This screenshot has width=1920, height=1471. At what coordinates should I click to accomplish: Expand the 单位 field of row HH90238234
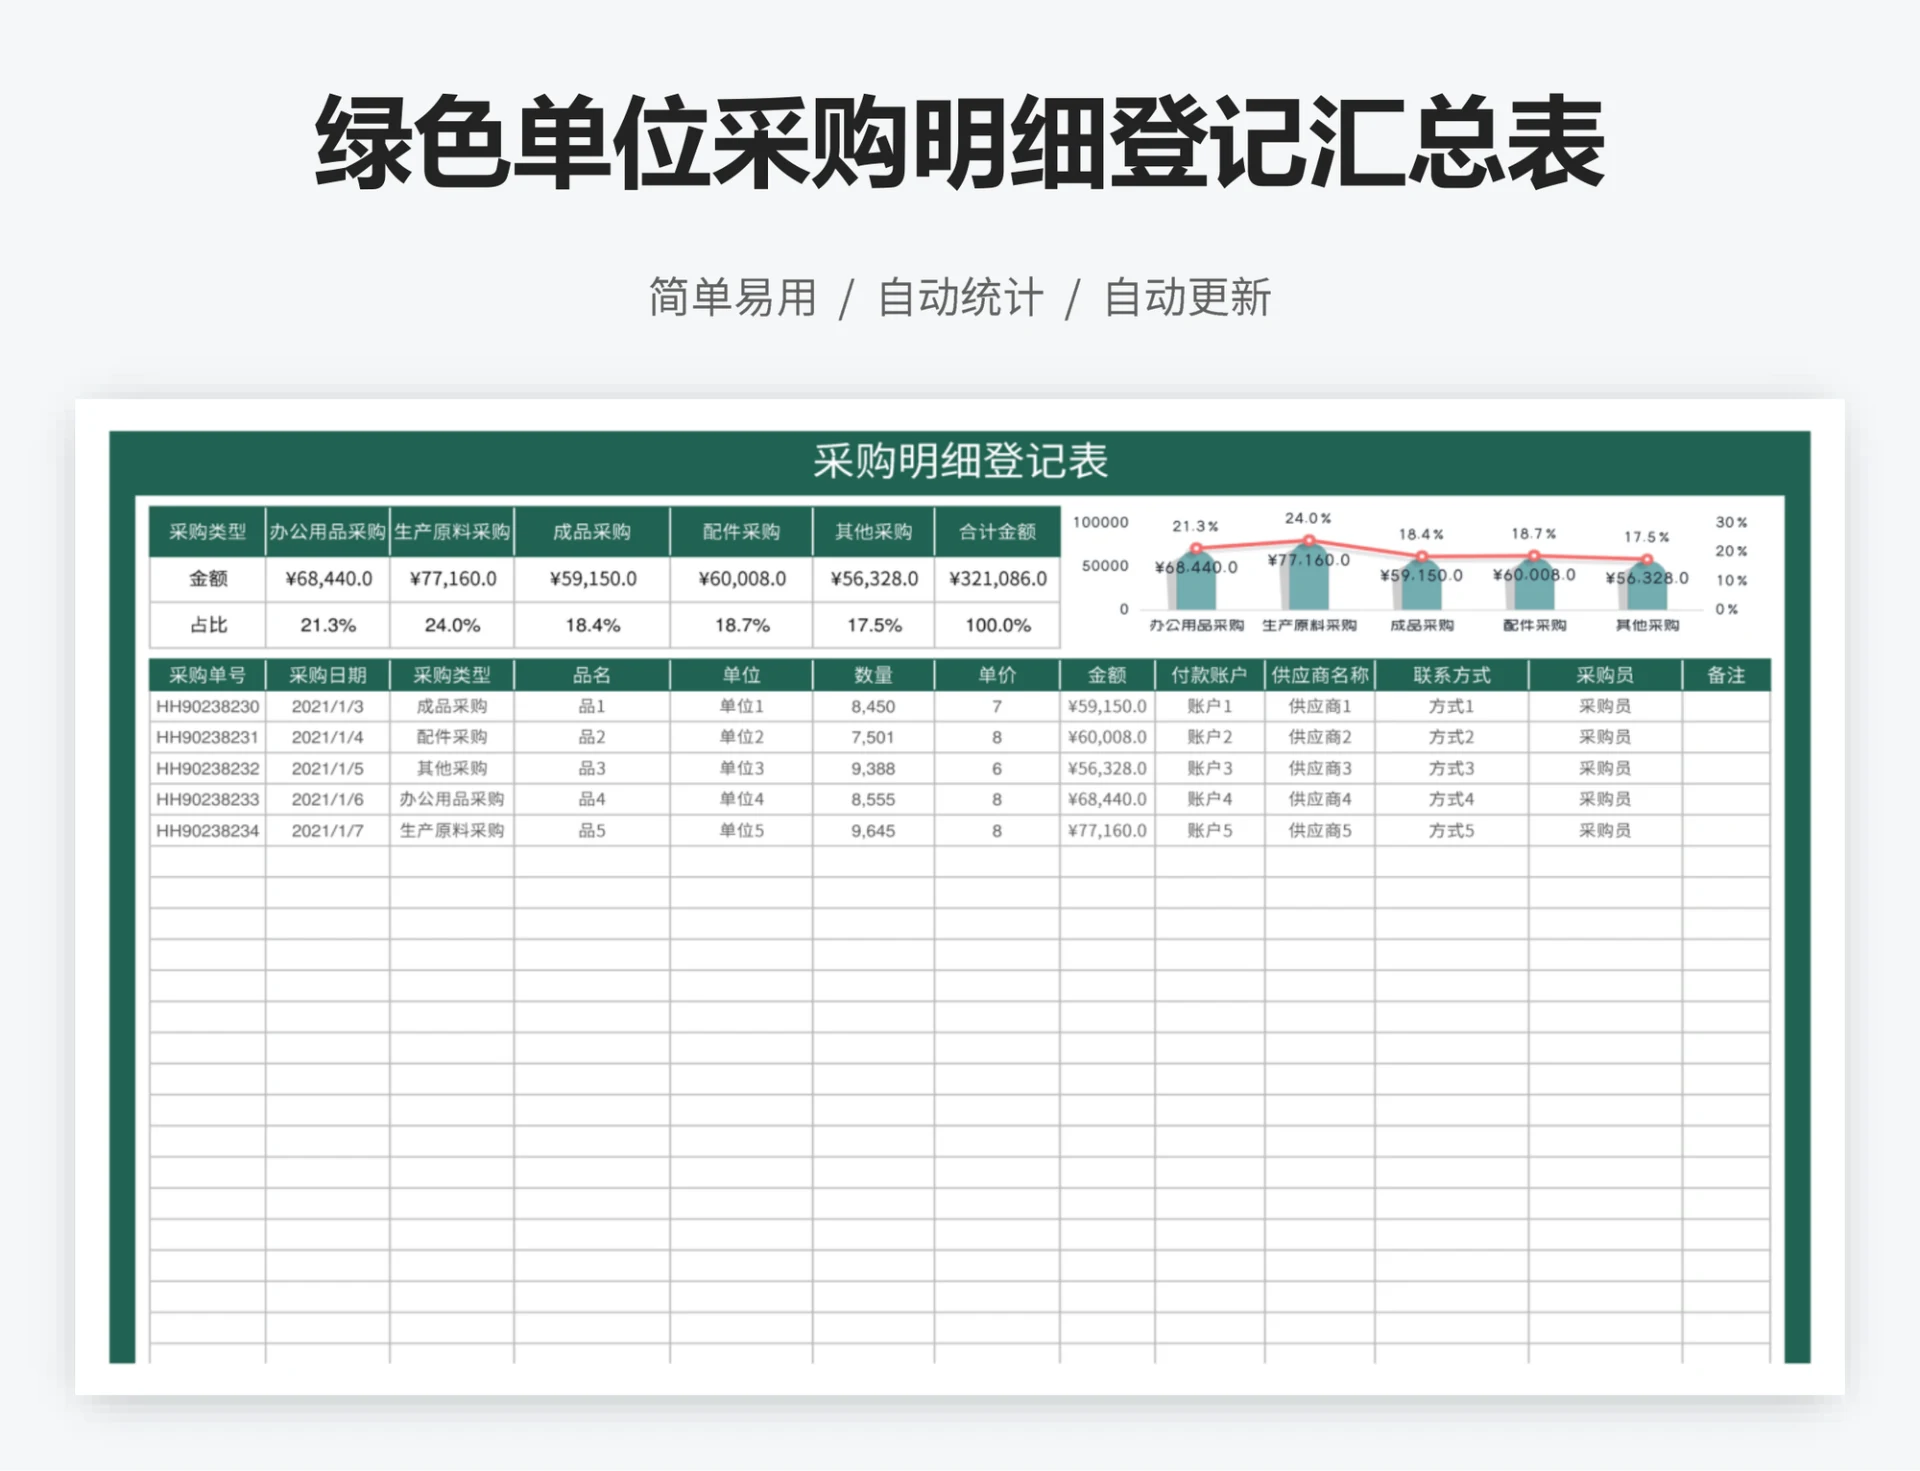(x=740, y=829)
